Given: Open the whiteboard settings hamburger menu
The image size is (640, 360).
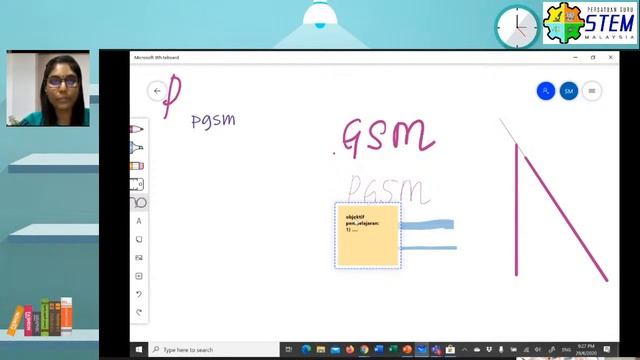Looking at the screenshot, I should tap(592, 91).
